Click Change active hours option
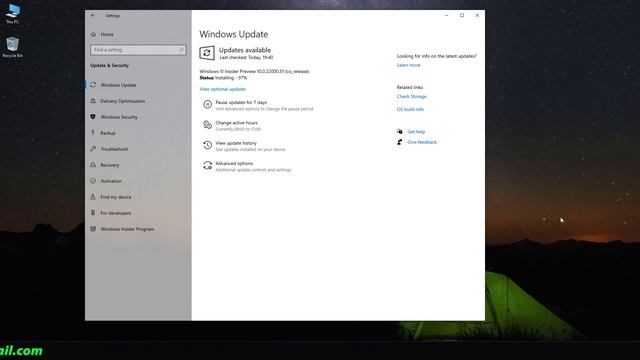The image size is (640, 360). tap(236, 123)
